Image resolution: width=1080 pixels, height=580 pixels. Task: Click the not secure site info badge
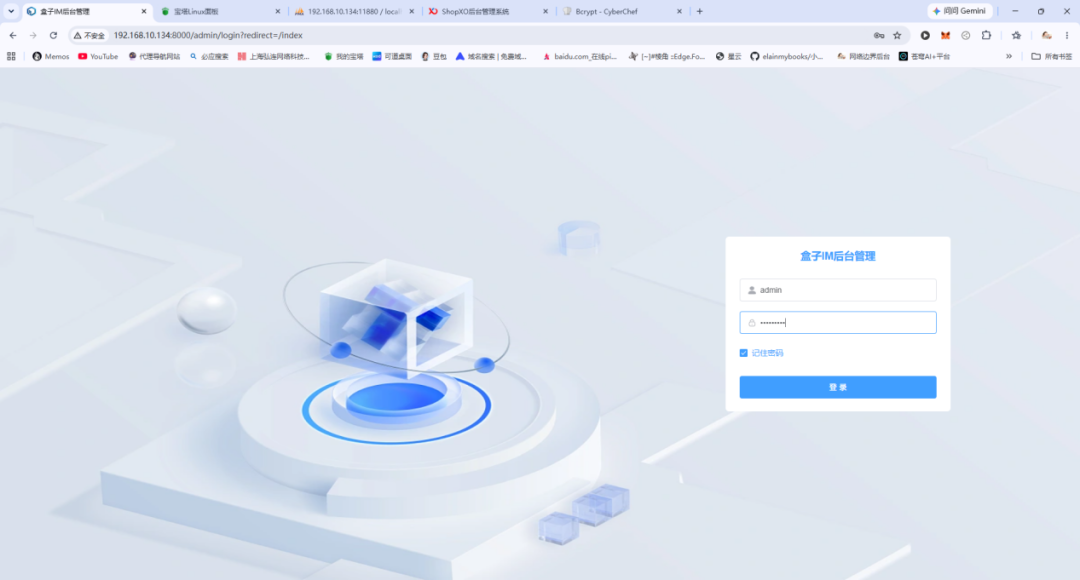pos(90,35)
